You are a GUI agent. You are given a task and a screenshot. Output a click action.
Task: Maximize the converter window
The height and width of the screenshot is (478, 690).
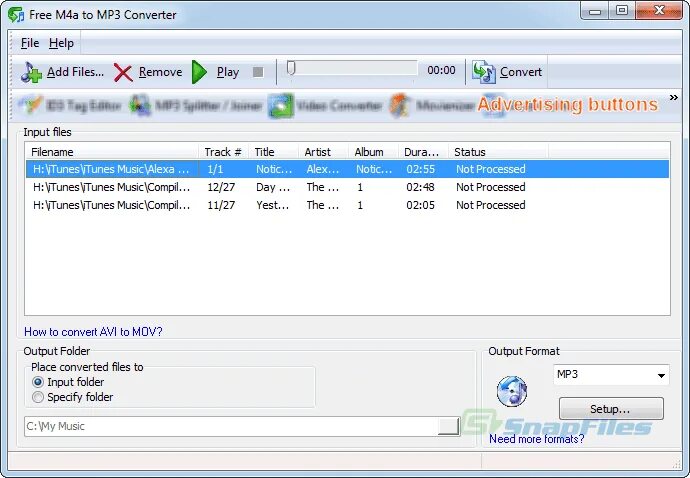pos(622,11)
